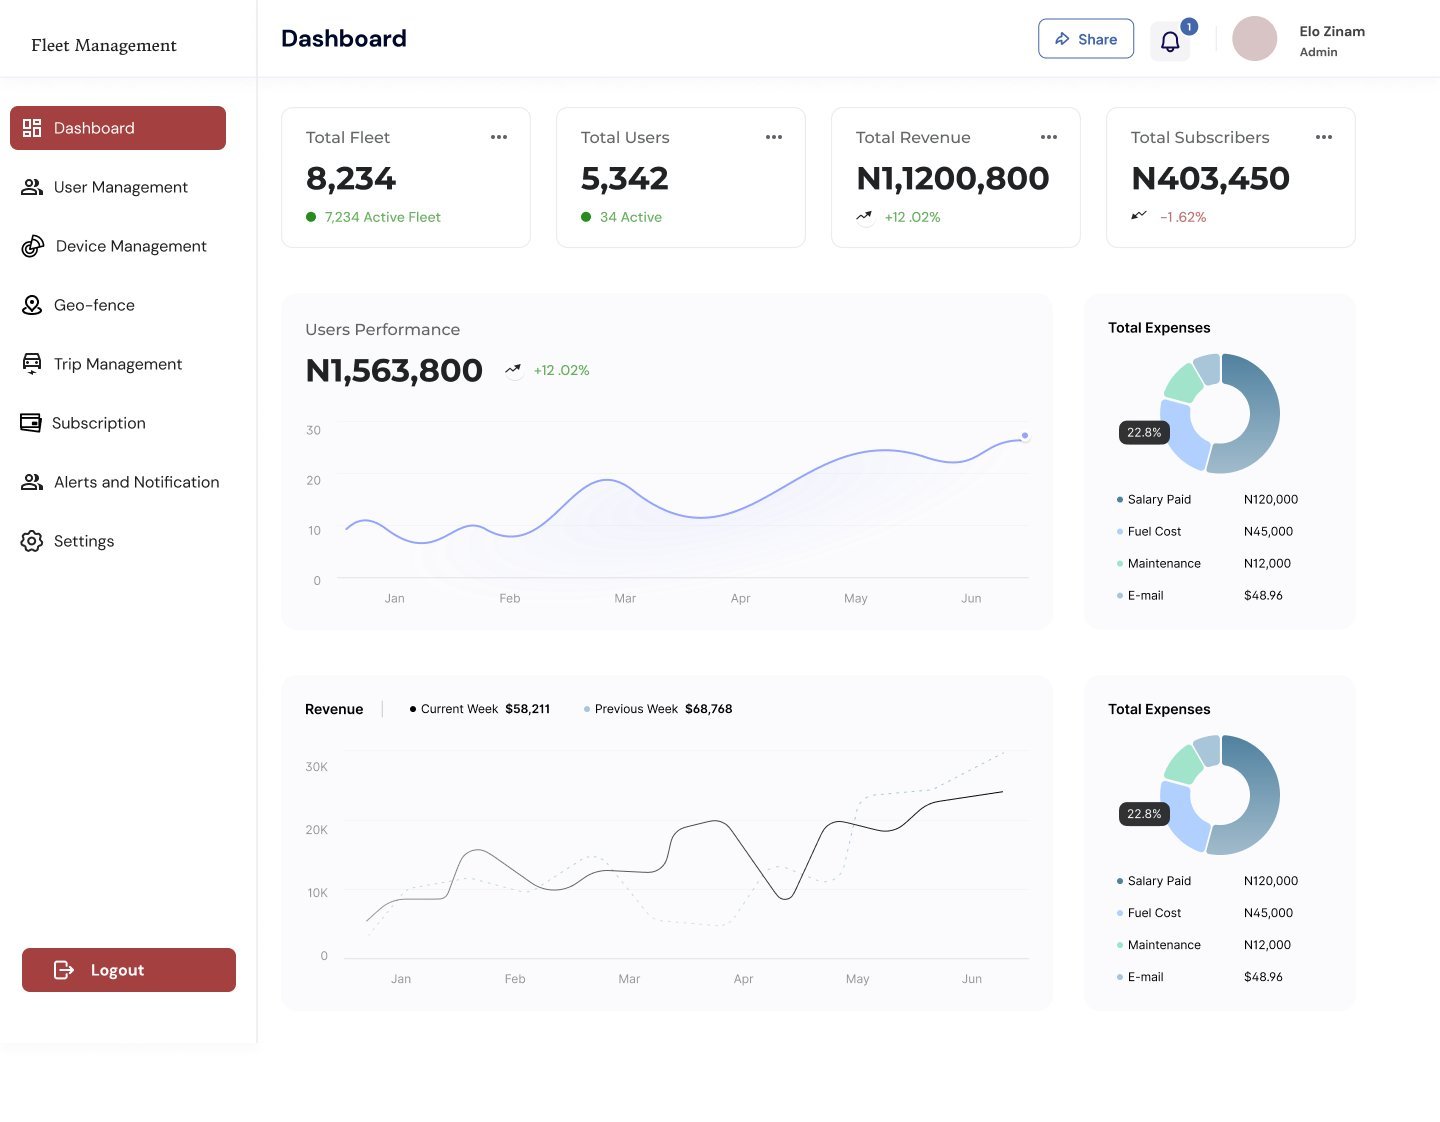
Task: Click the Logout button
Action: (129, 970)
